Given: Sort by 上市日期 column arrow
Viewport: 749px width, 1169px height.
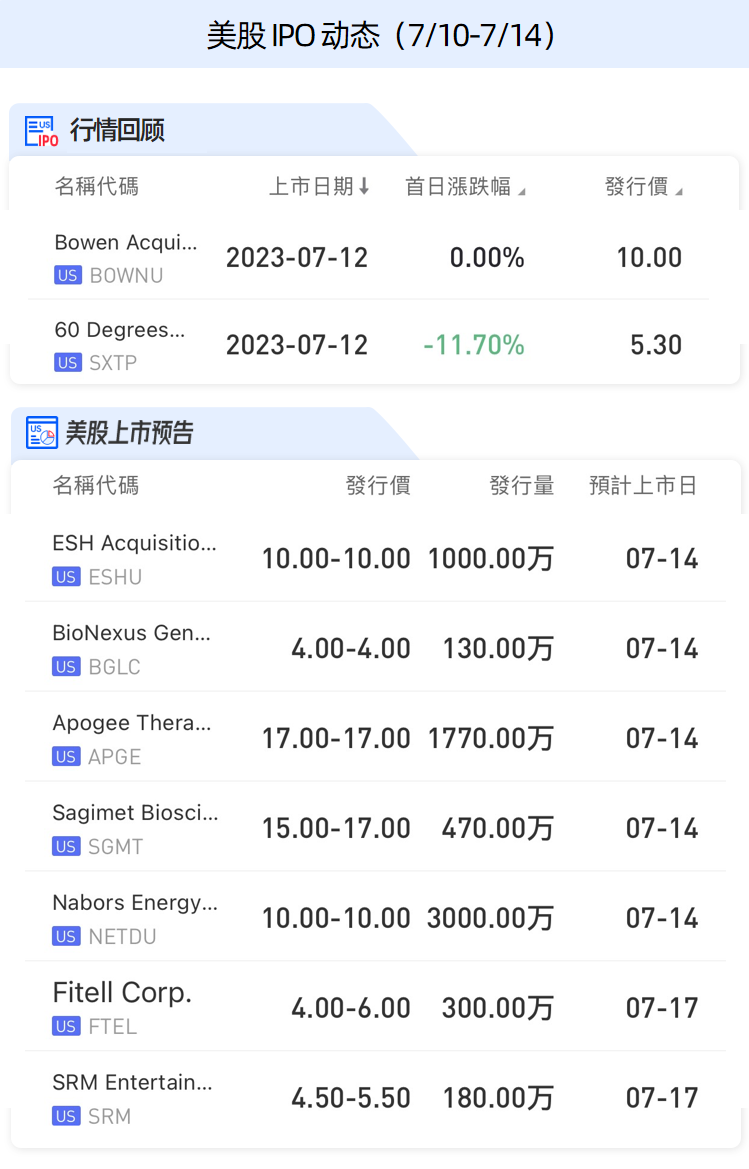Looking at the screenshot, I should [364, 187].
